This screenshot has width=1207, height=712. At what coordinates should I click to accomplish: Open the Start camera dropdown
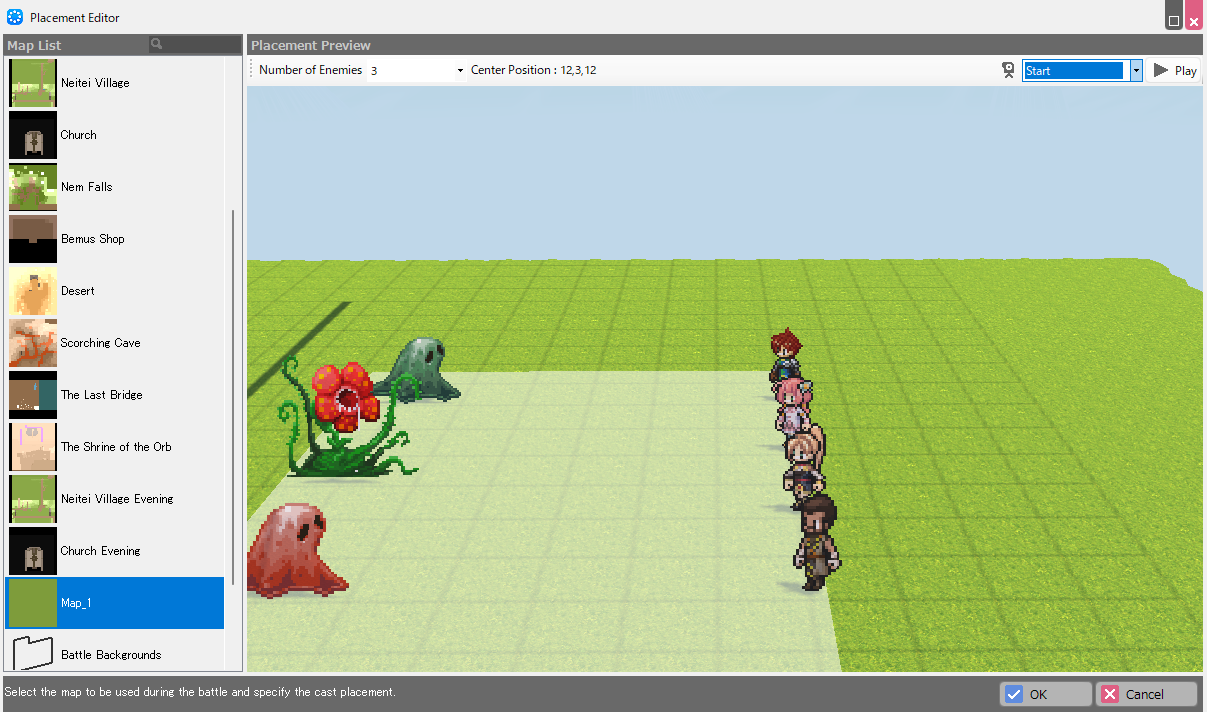pyautogui.click(x=1136, y=70)
